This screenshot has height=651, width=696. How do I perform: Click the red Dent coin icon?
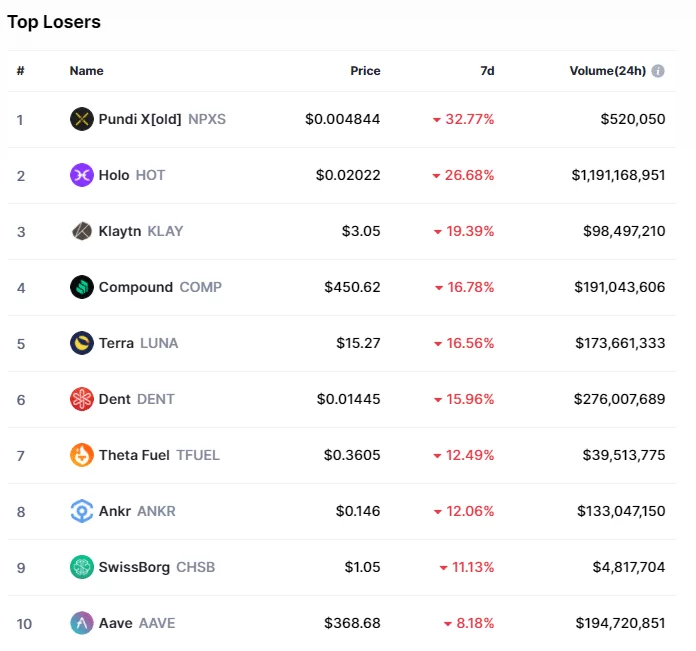pos(82,400)
